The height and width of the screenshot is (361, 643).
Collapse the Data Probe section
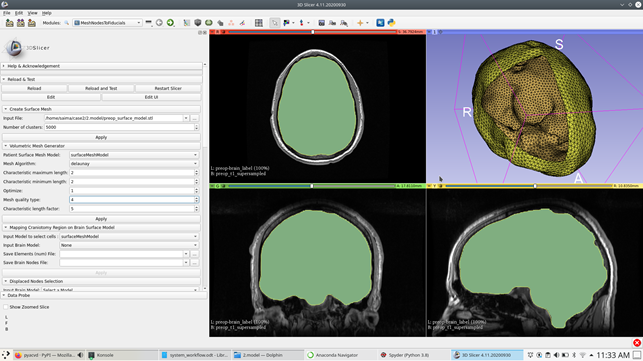click(103, 295)
